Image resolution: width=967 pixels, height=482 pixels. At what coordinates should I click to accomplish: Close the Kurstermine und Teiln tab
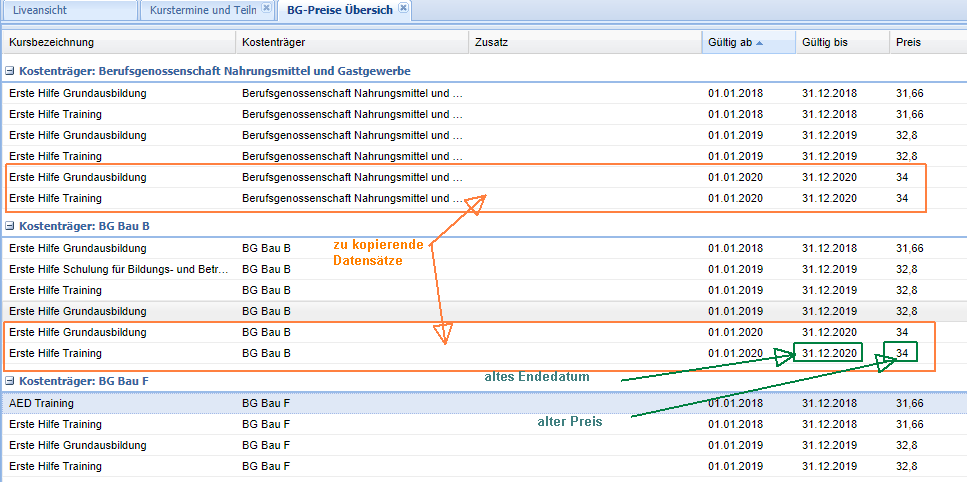266,9
